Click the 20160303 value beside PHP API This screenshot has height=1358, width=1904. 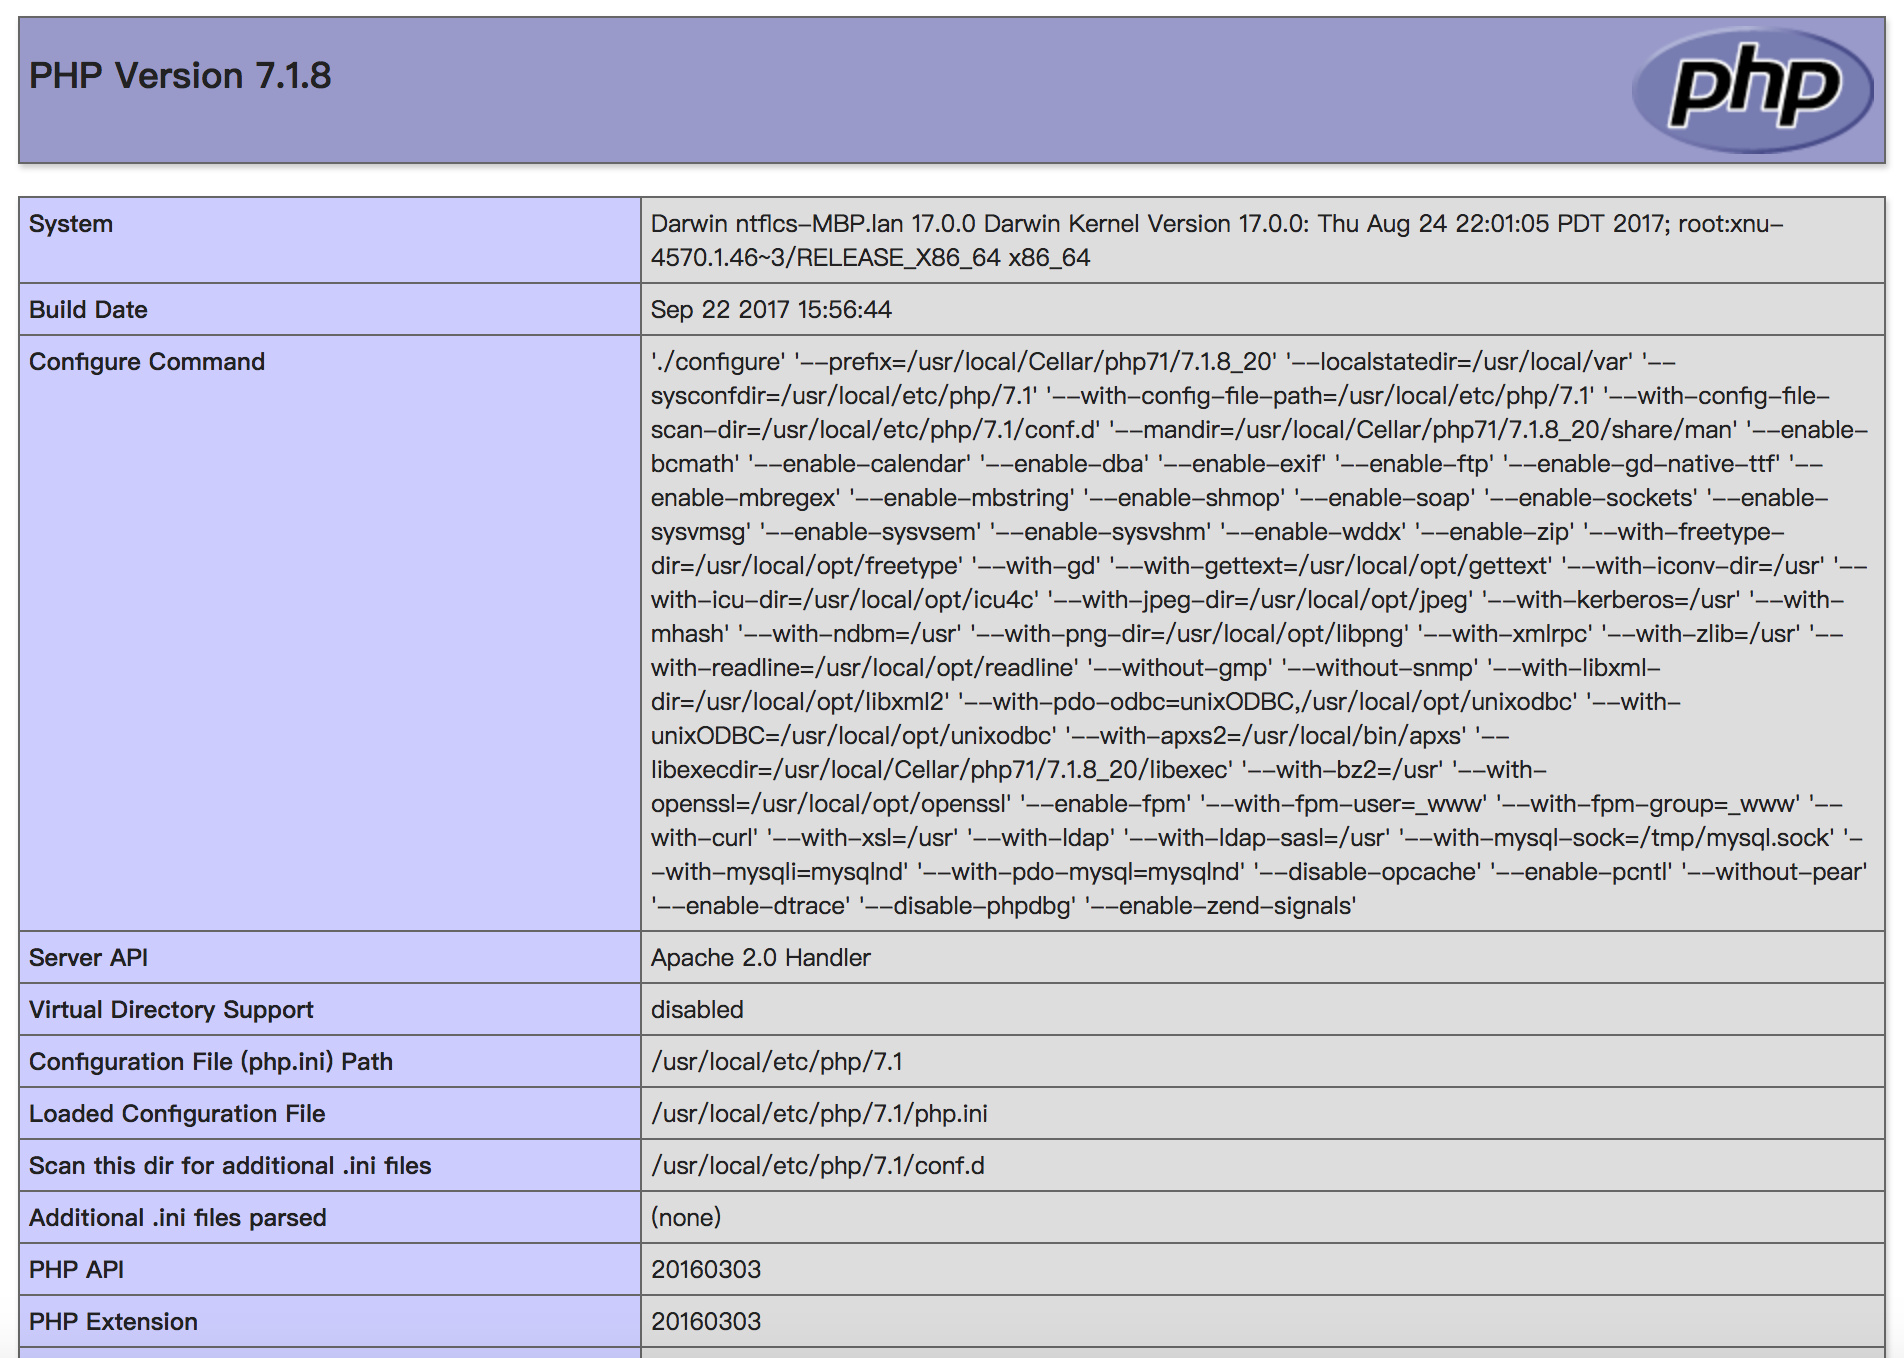(x=706, y=1270)
